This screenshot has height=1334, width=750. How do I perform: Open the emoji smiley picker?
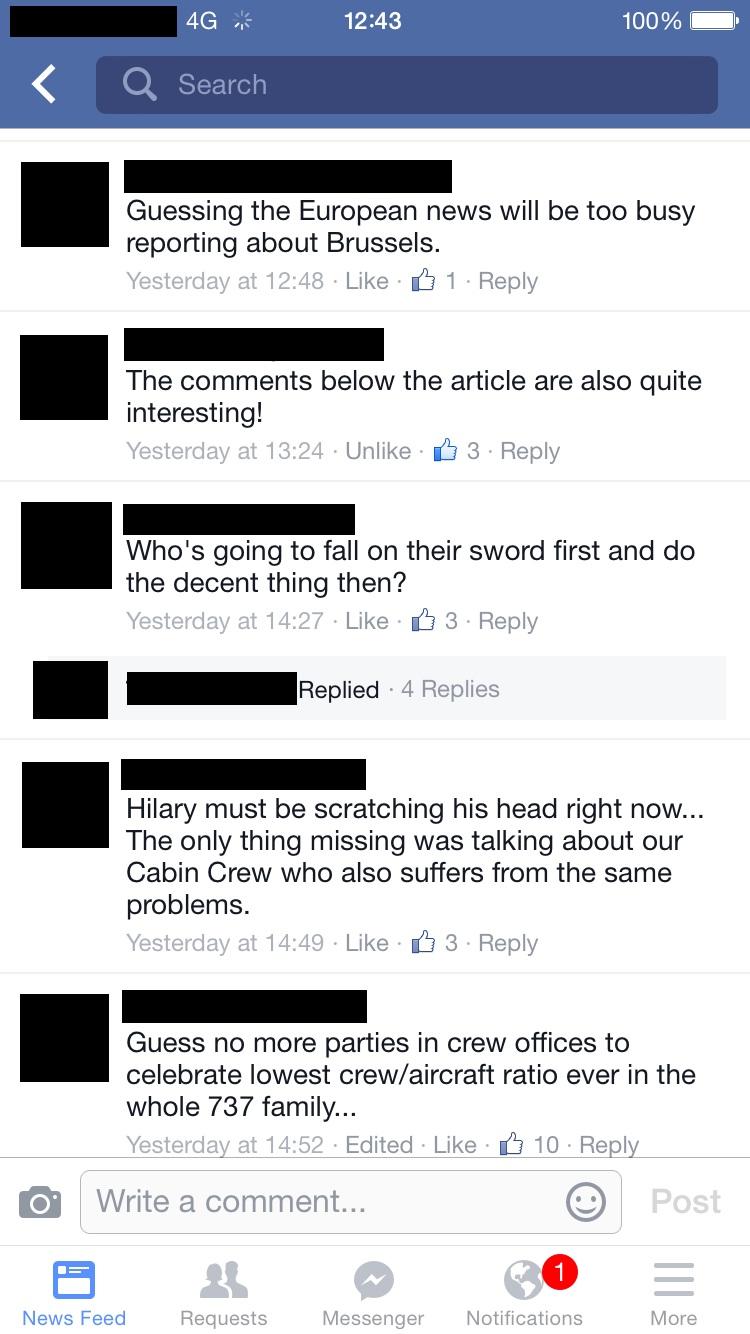(586, 1201)
